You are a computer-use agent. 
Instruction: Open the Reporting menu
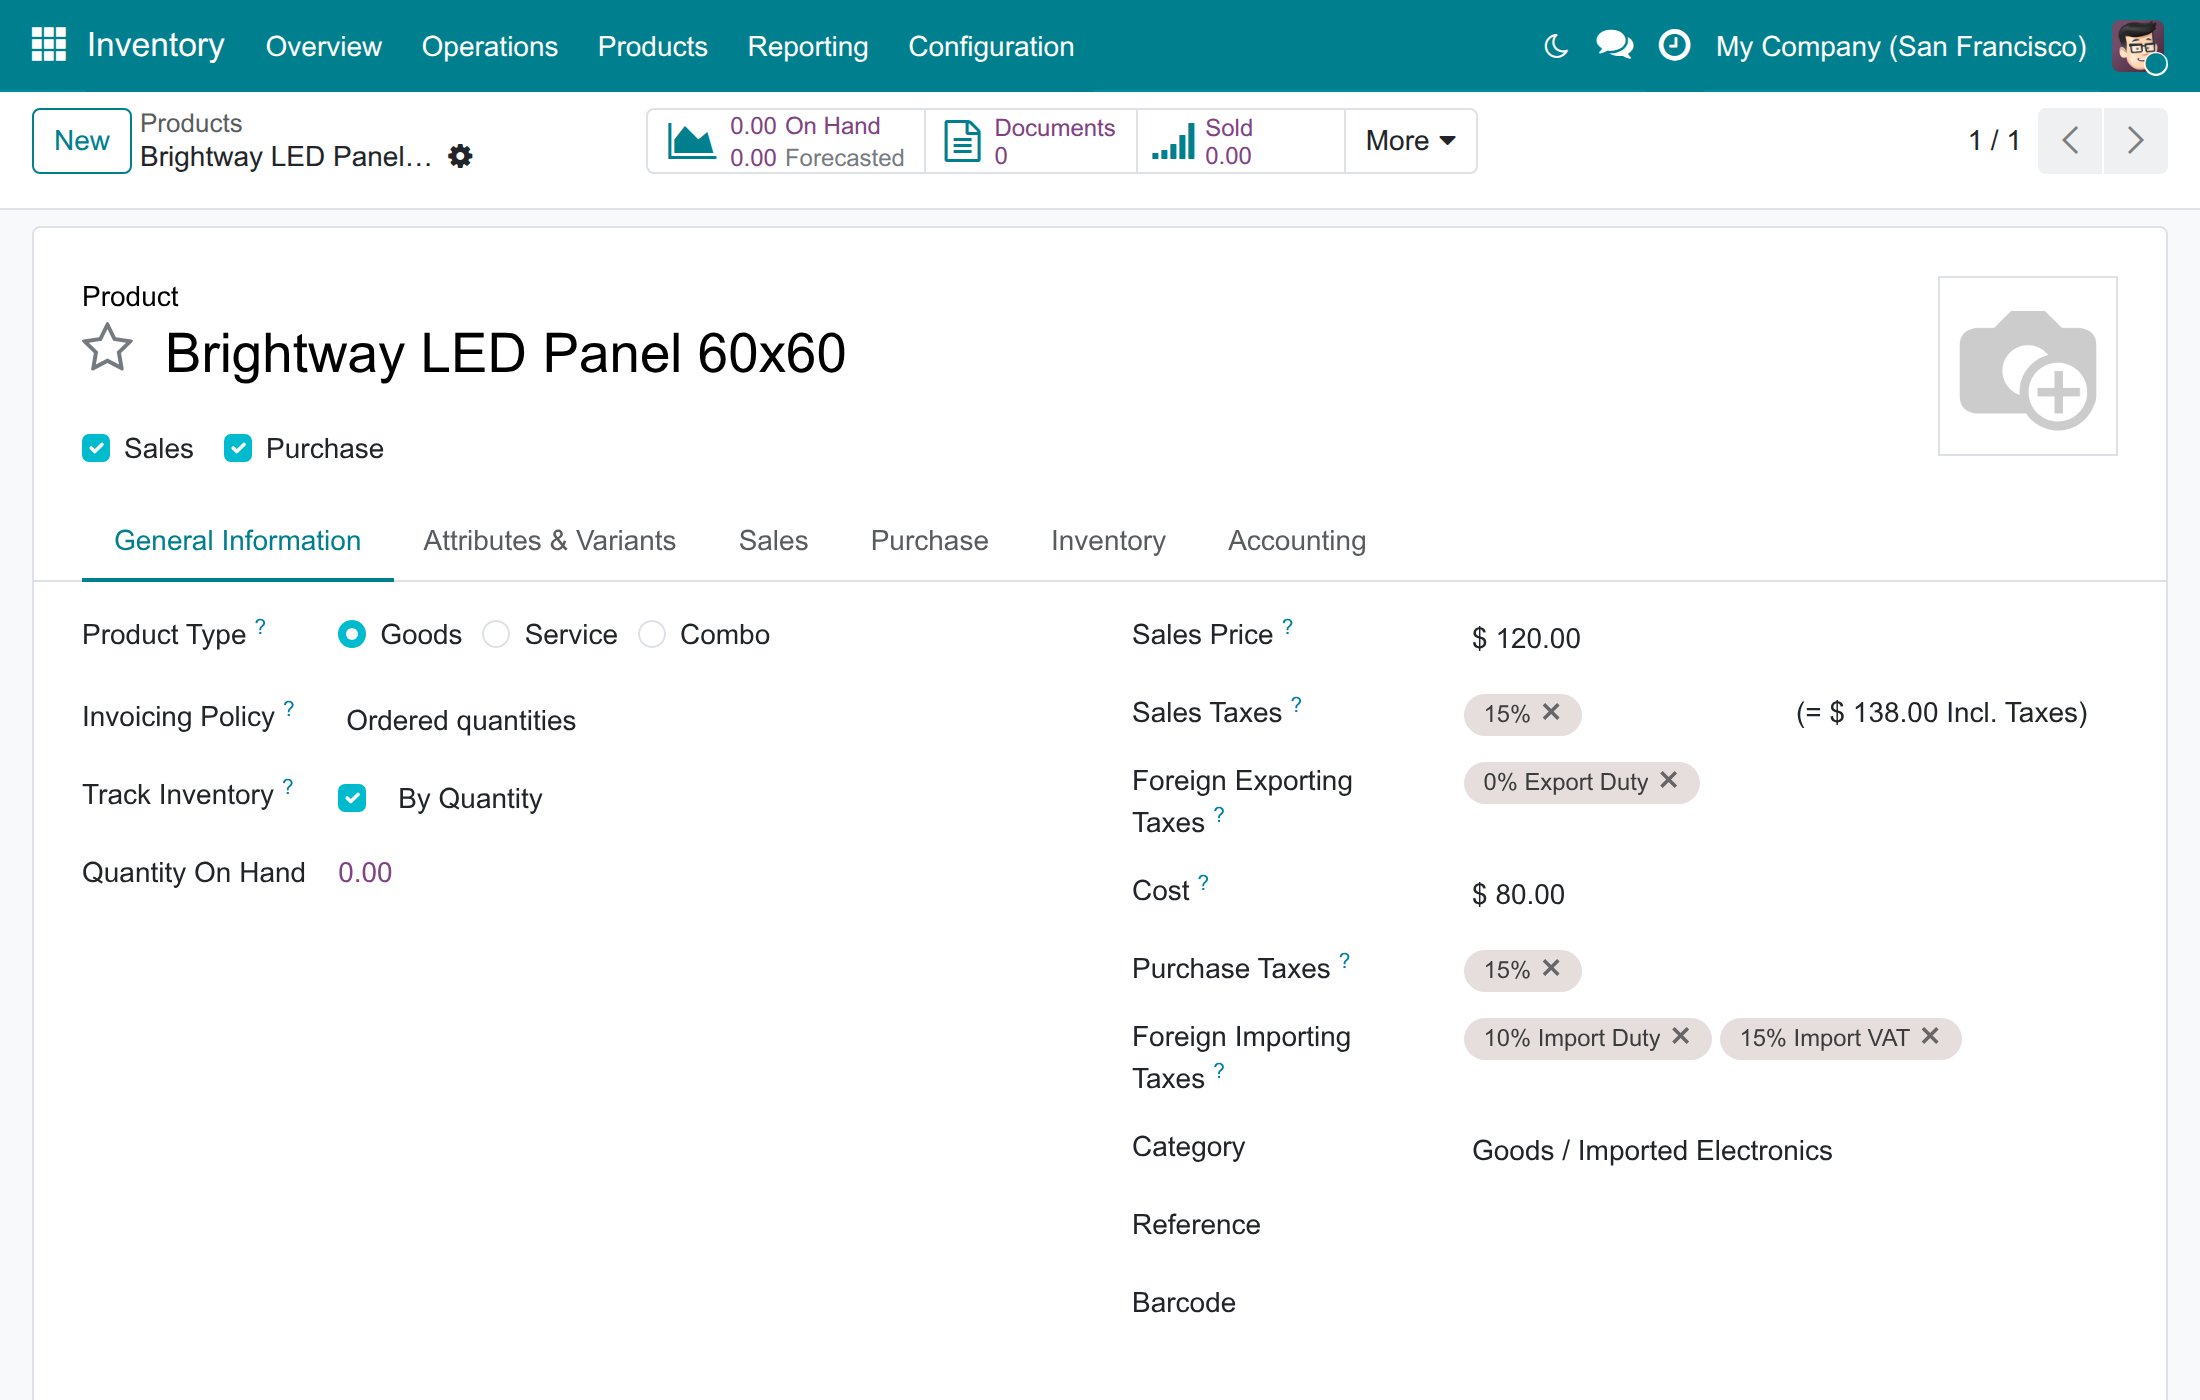[x=808, y=46]
